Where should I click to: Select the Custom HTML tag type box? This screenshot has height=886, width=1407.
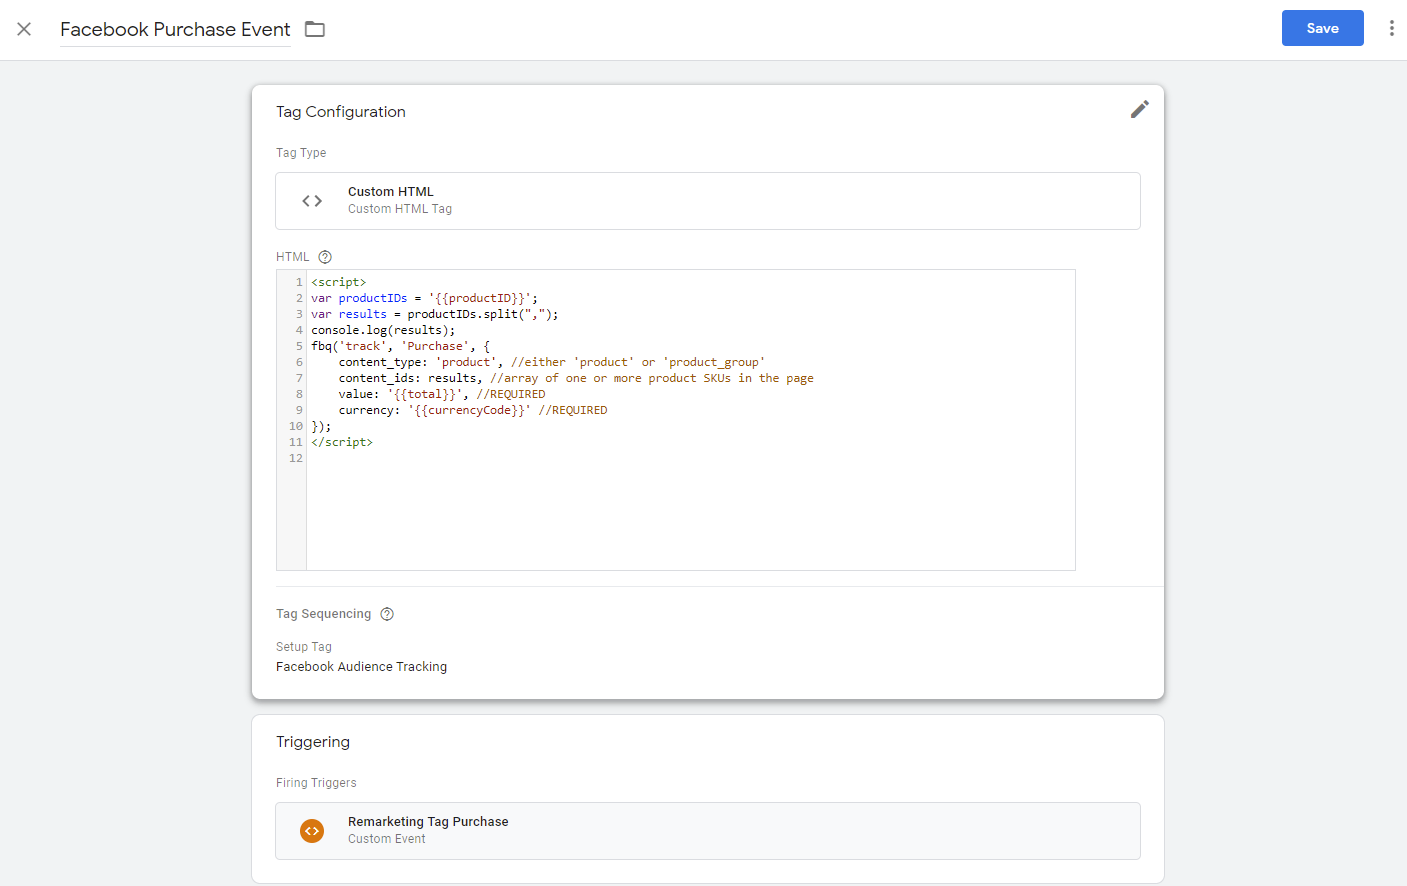point(707,201)
